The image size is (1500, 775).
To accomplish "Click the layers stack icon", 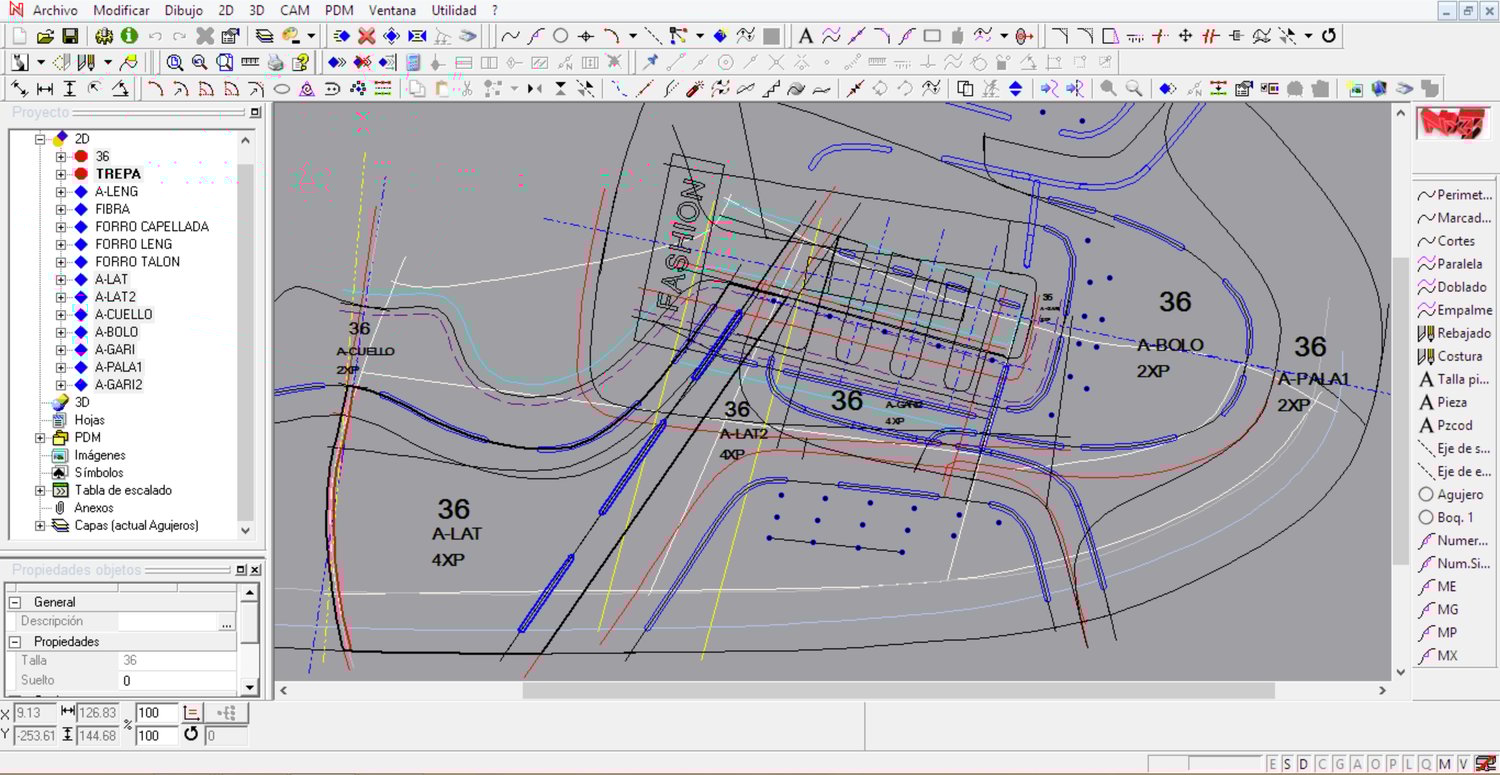I will pos(264,36).
